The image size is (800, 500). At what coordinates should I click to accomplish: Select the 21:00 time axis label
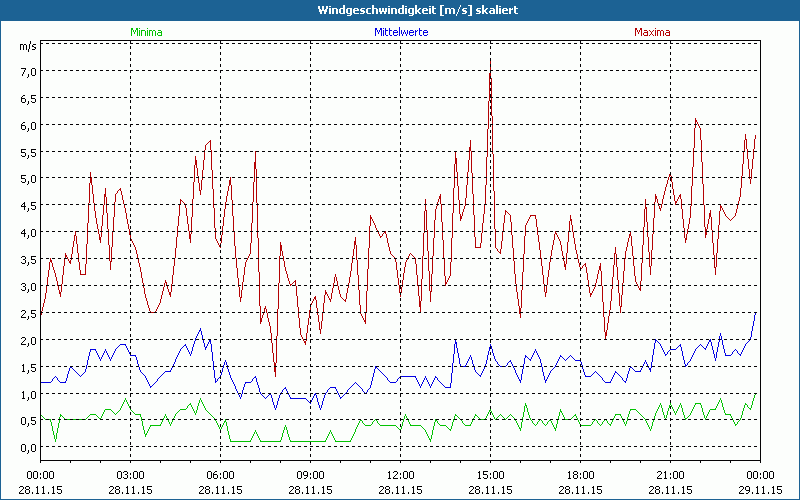tap(670, 475)
